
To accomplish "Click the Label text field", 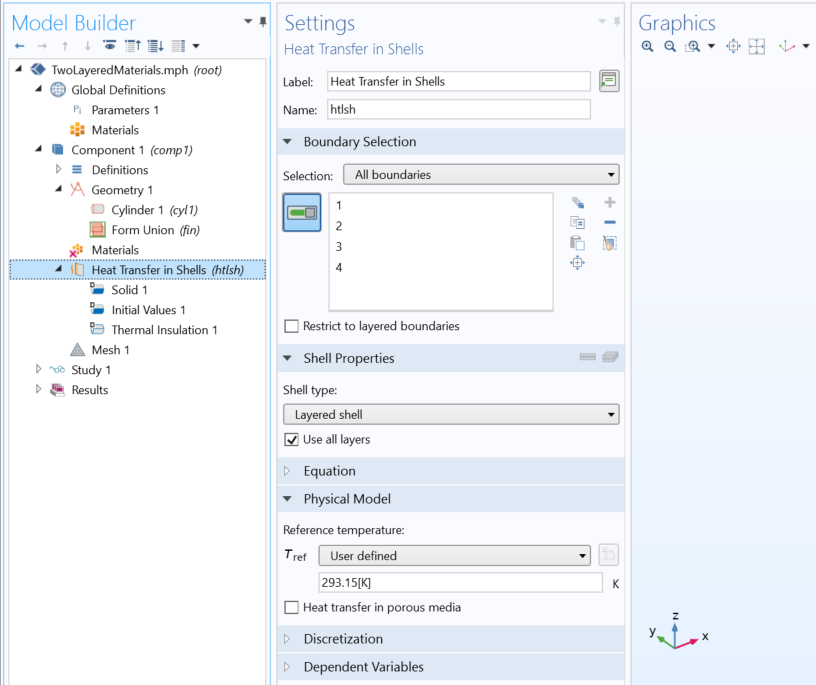I will coord(459,82).
